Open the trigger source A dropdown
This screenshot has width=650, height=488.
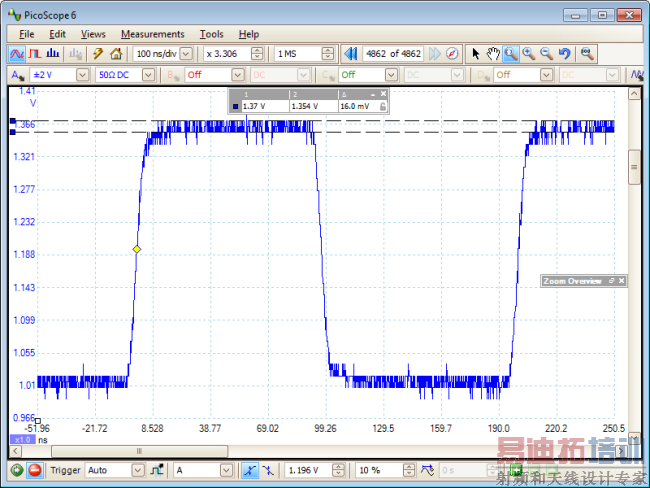[226, 470]
